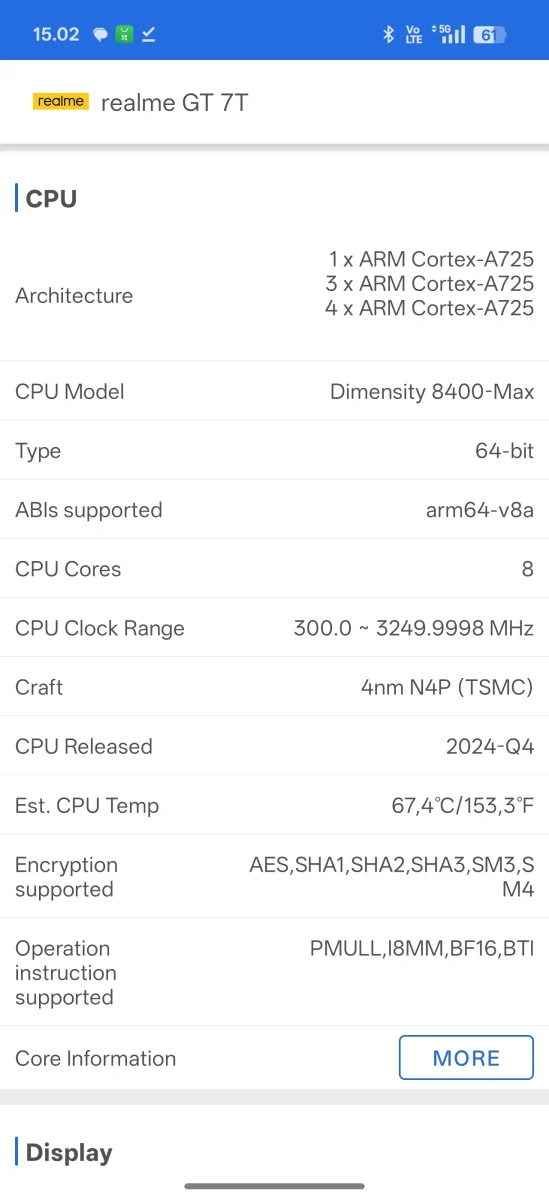
Task: Tap the Bluetooth status bar icon
Action: (x=389, y=34)
